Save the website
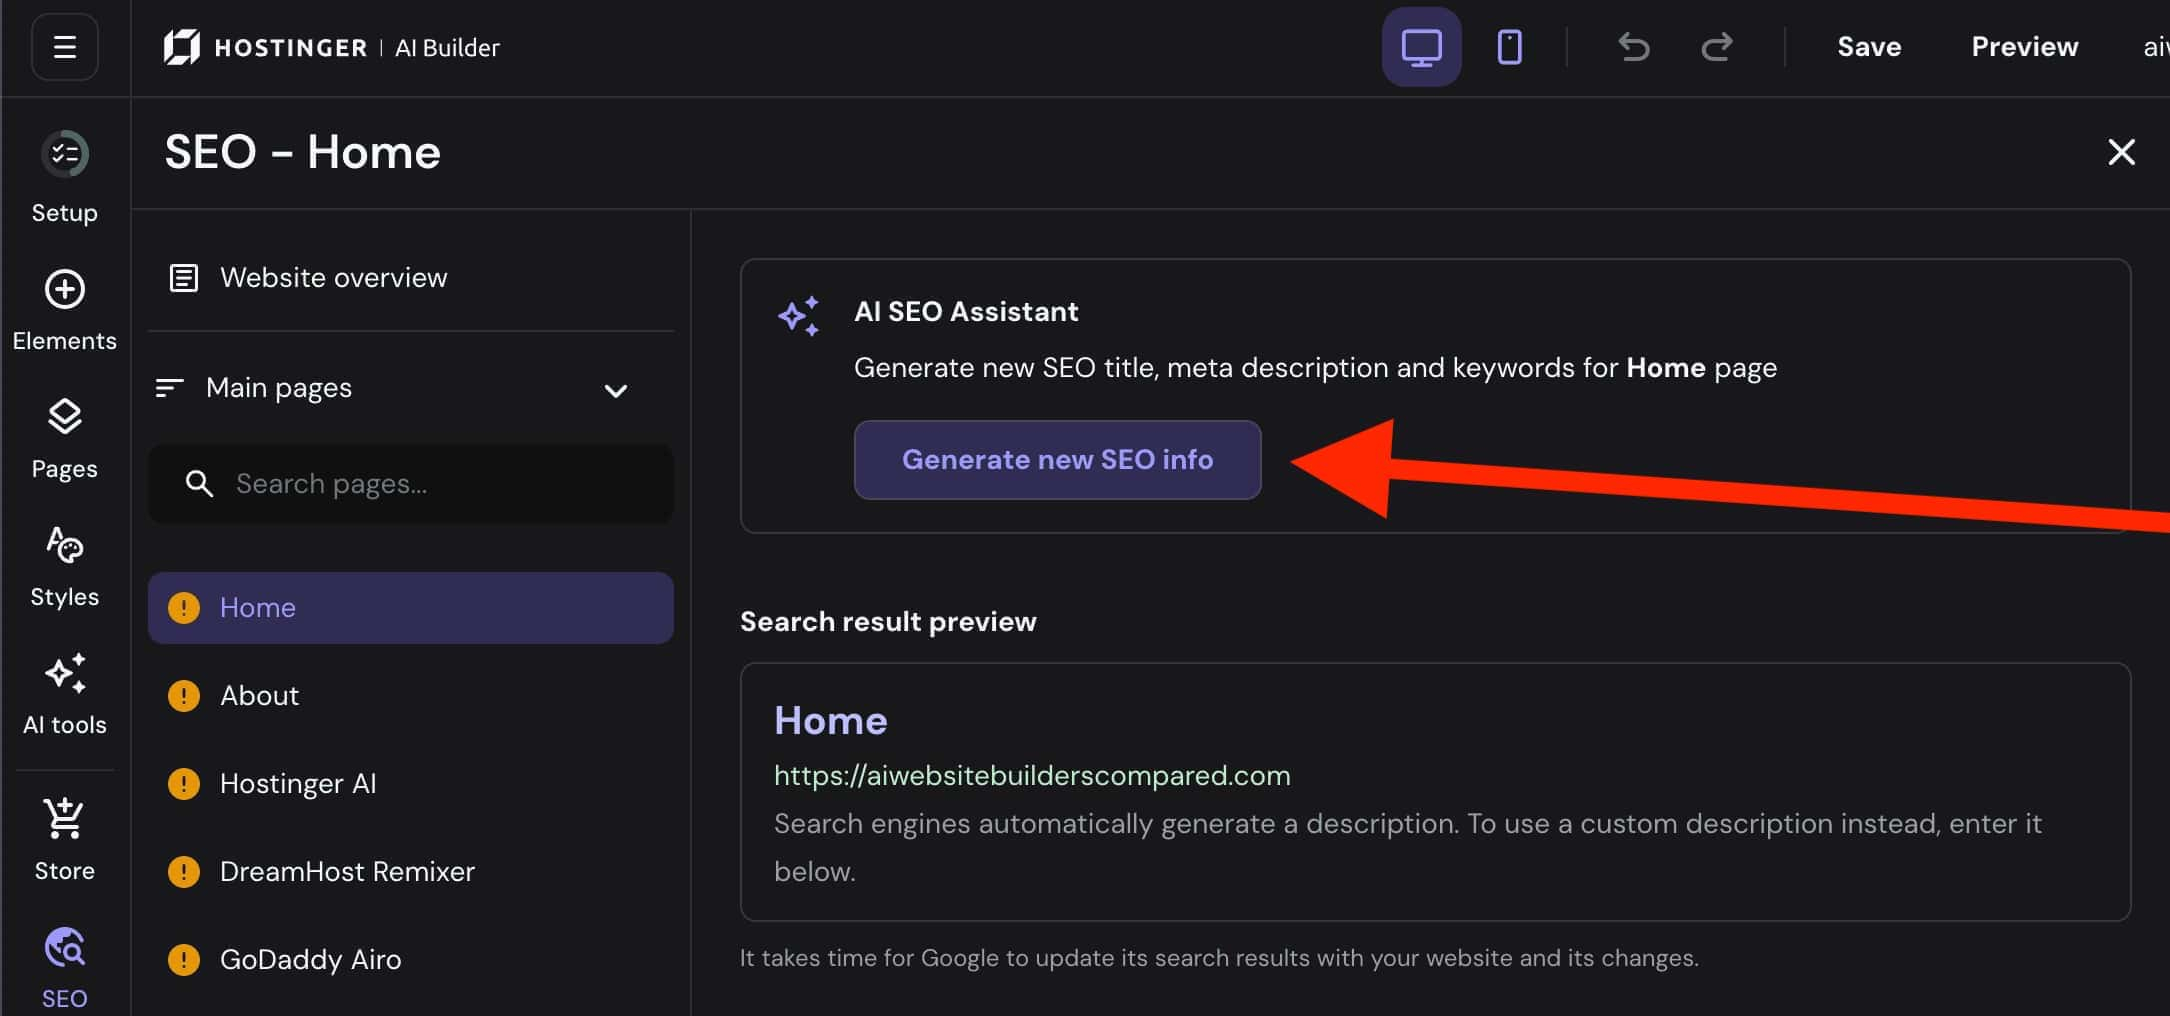 point(1869,47)
